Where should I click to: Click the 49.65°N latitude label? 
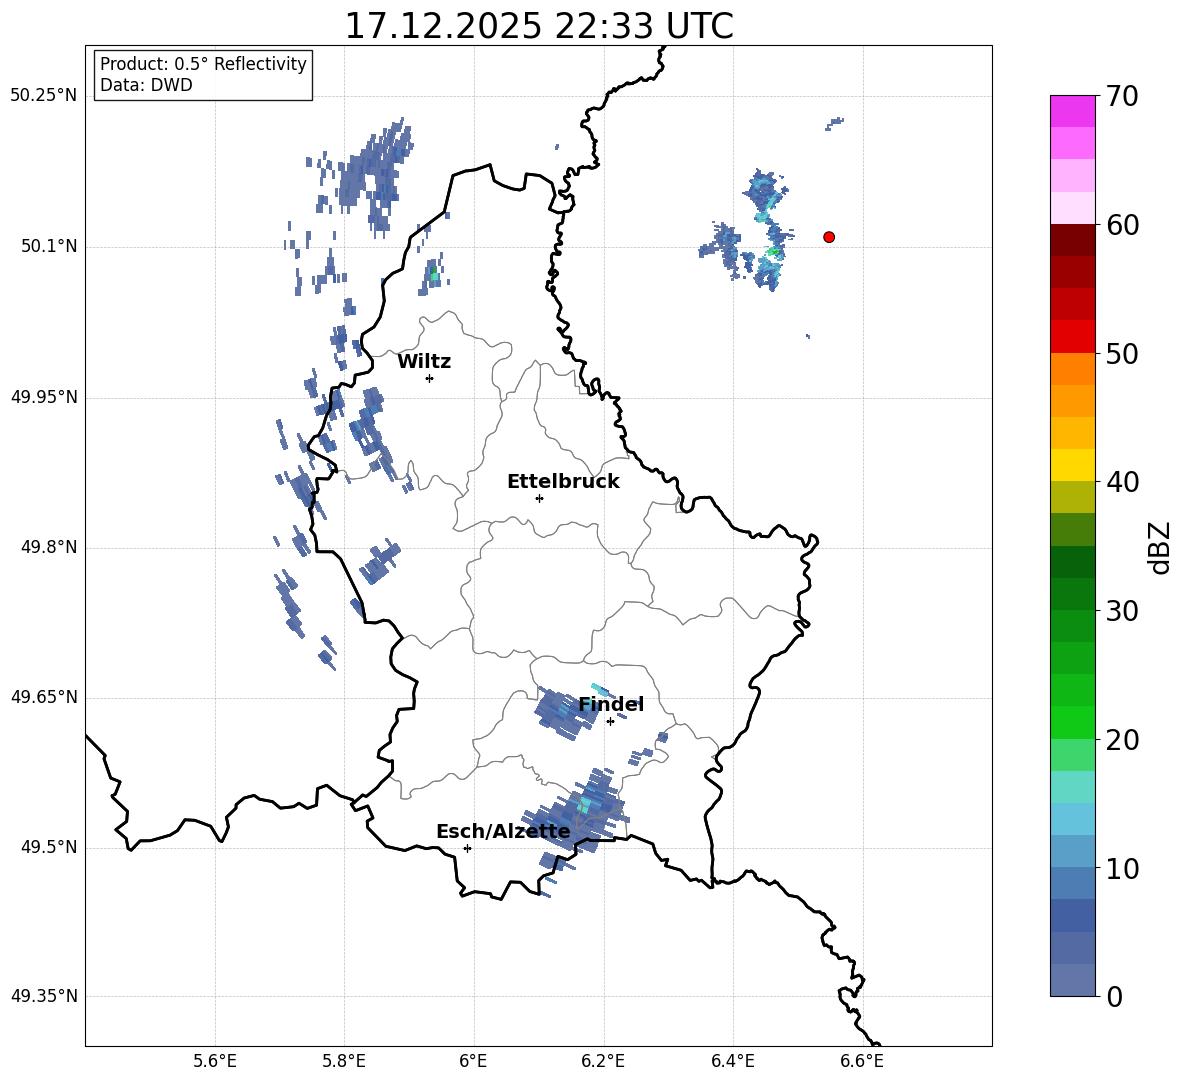44,696
